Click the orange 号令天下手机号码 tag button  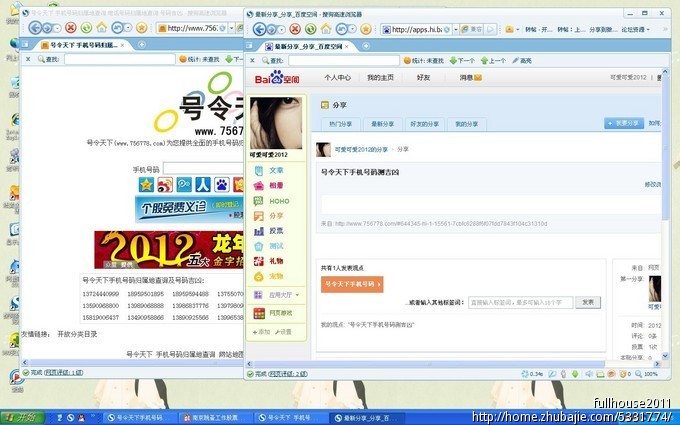352,284
